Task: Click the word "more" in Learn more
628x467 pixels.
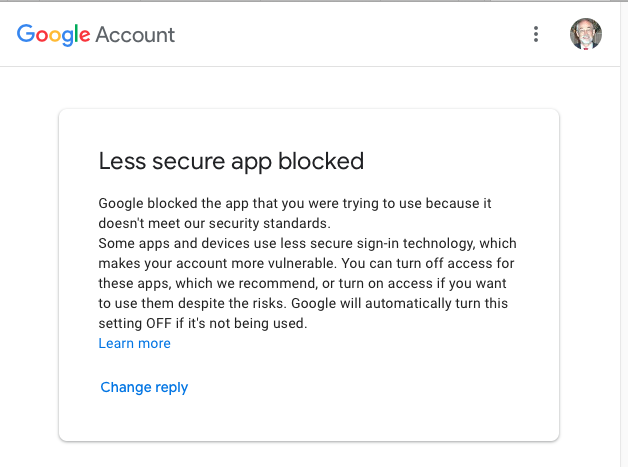Action: [153, 343]
